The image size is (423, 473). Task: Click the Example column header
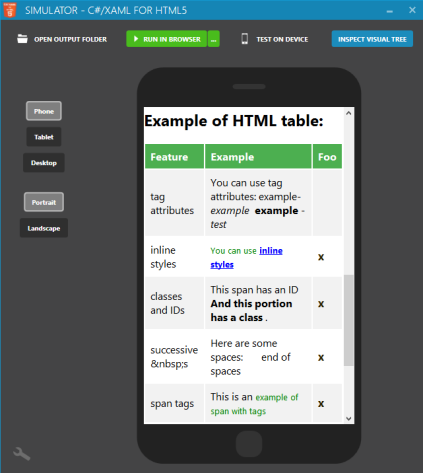click(258, 157)
